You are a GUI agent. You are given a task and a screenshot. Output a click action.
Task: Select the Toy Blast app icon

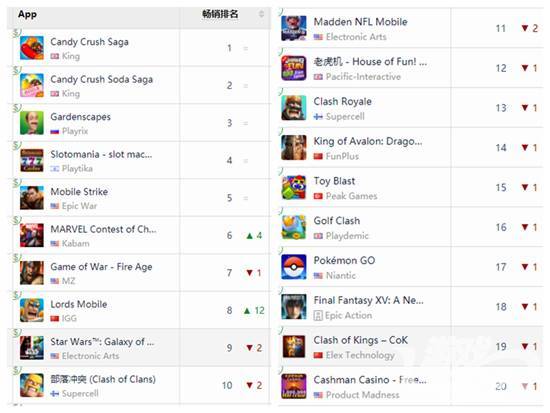294,187
